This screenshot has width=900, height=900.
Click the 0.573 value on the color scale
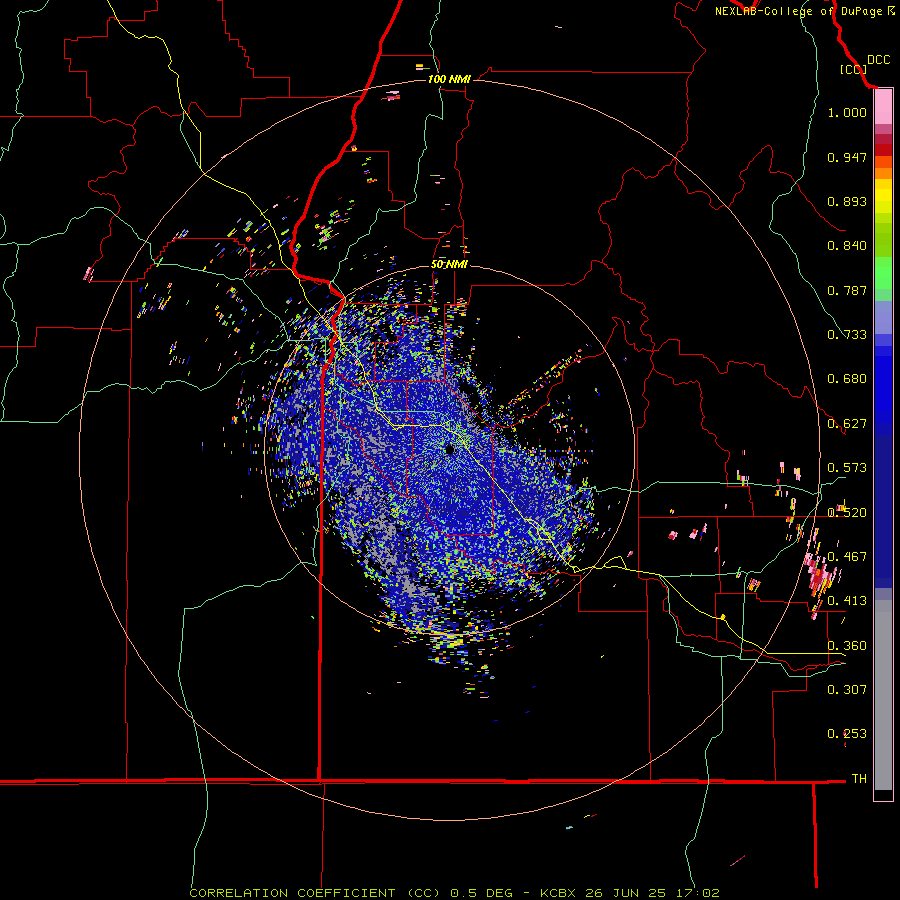847,468
